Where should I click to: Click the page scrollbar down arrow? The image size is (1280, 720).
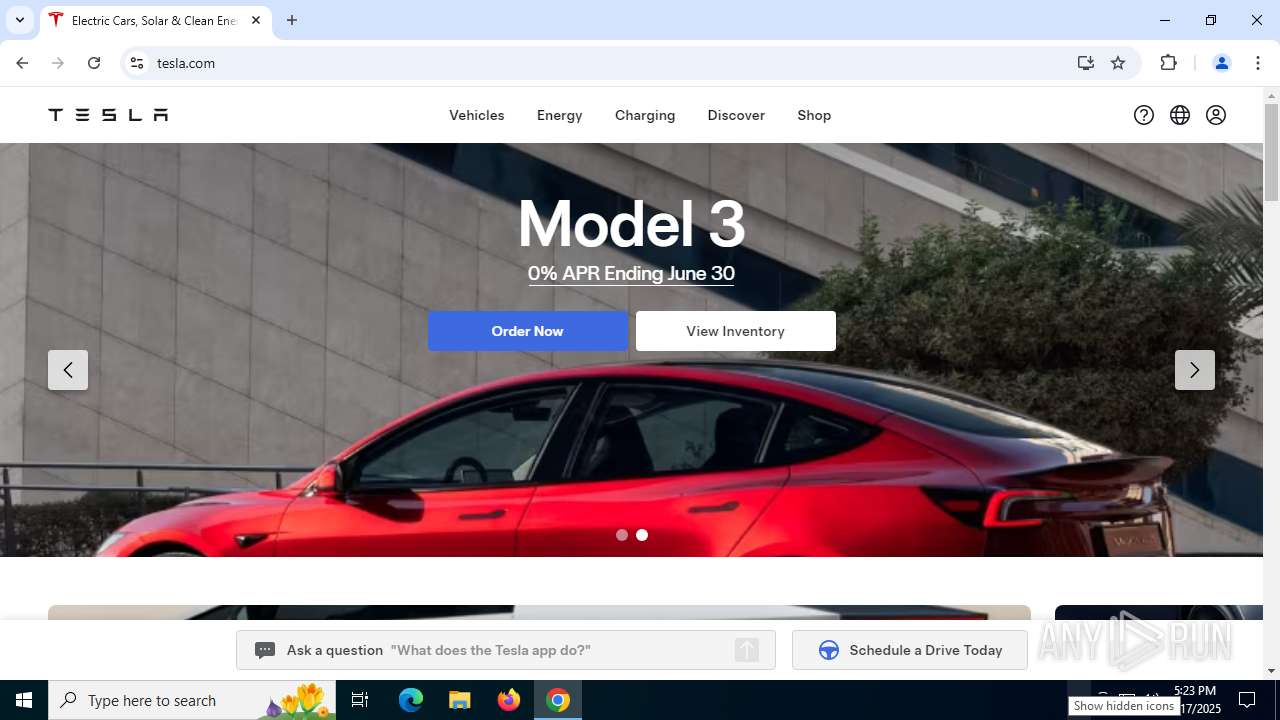[x=1272, y=671]
